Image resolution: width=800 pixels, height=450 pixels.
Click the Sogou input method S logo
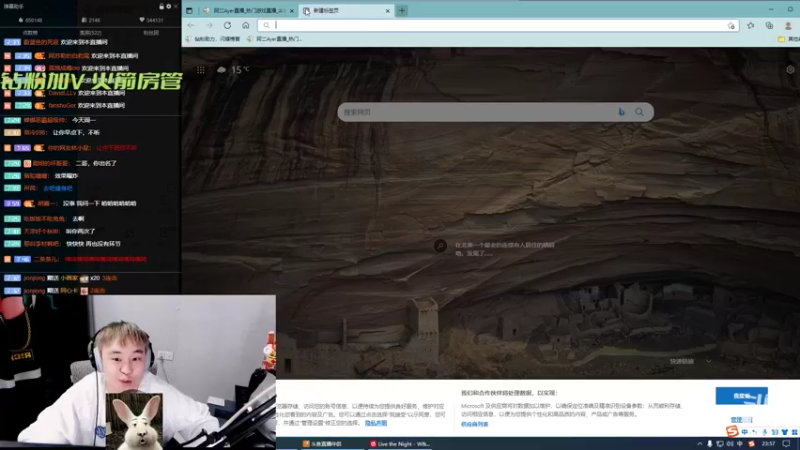click(733, 432)
